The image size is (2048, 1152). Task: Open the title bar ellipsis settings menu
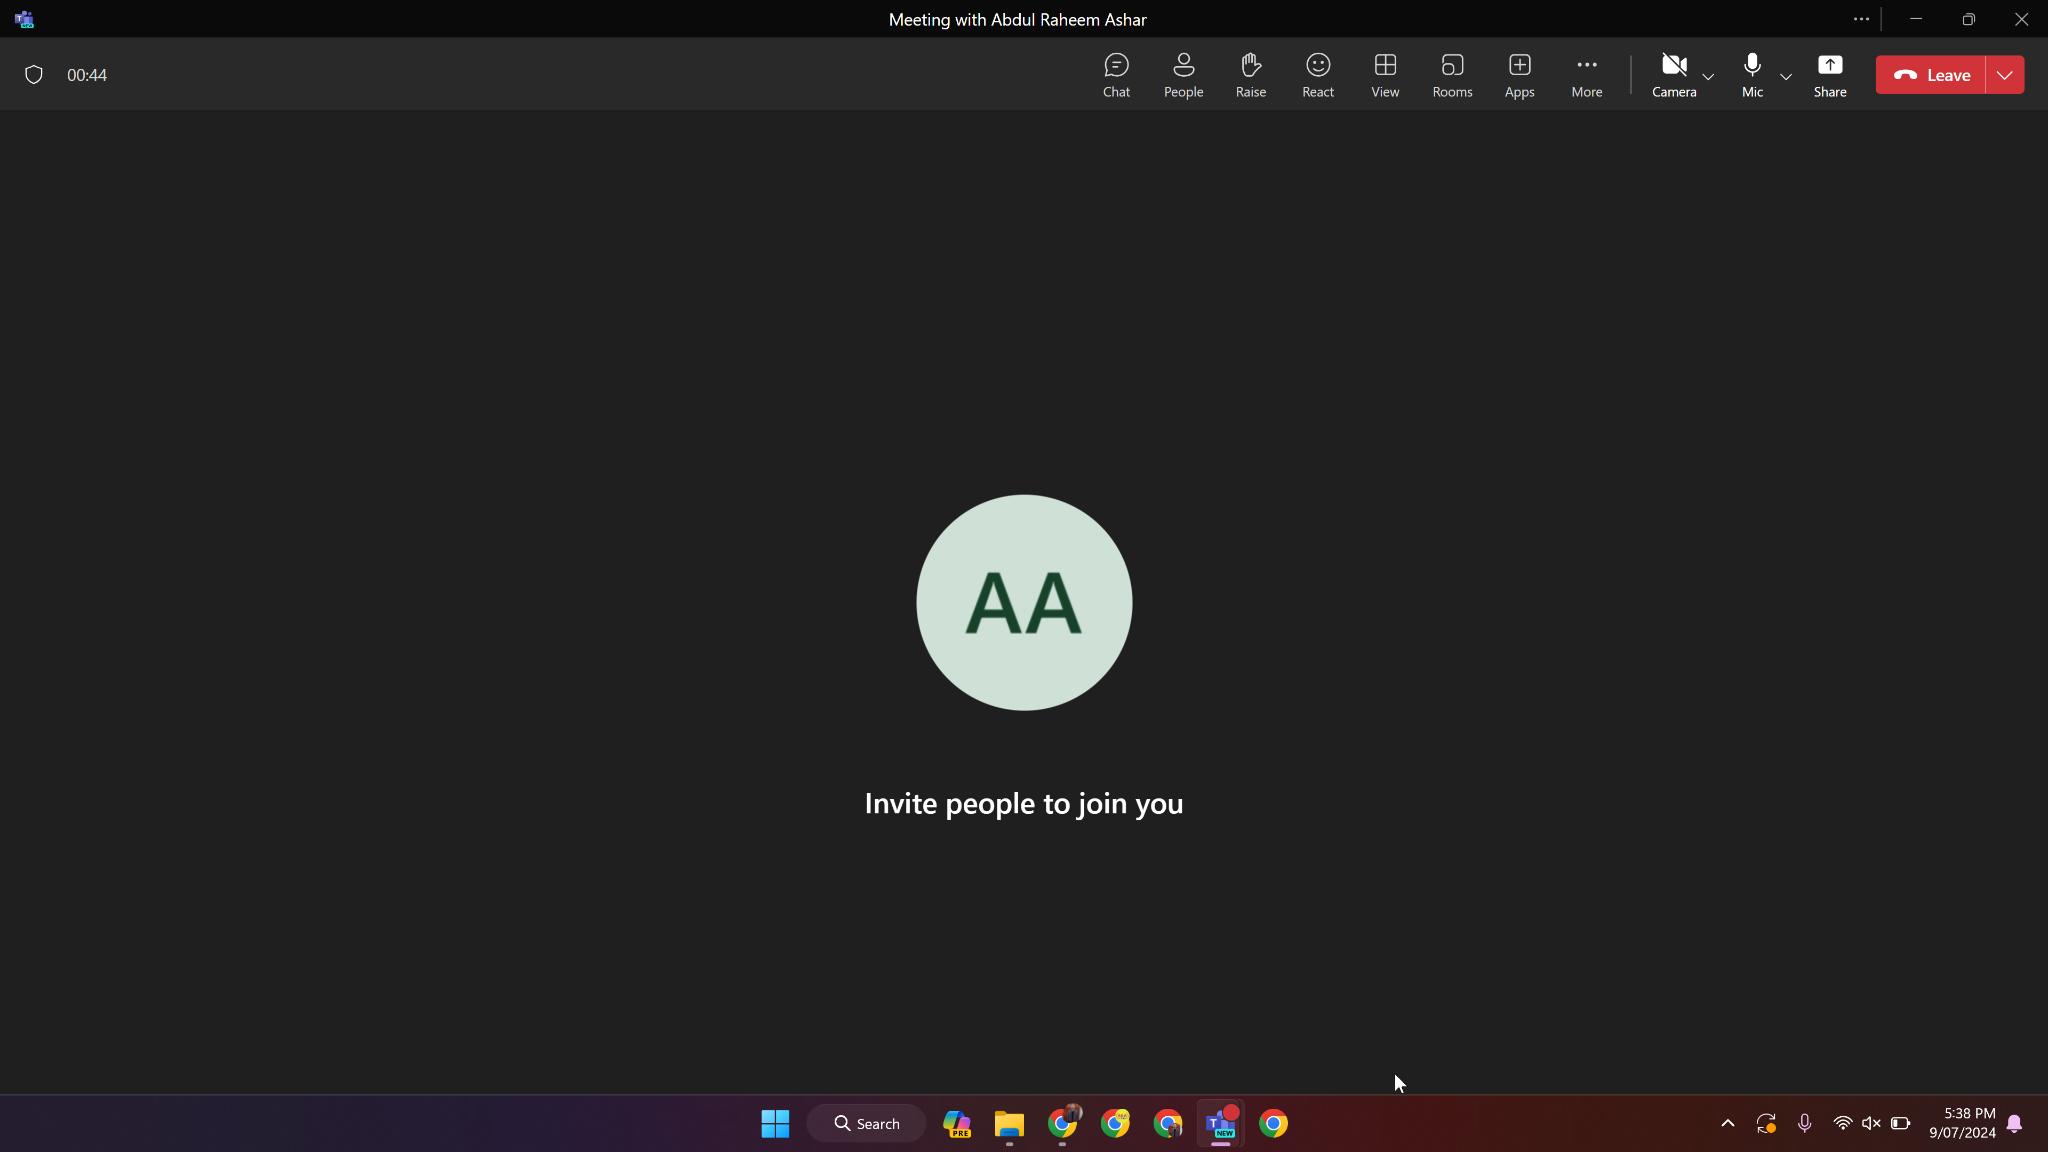[x=1861, y=19]
